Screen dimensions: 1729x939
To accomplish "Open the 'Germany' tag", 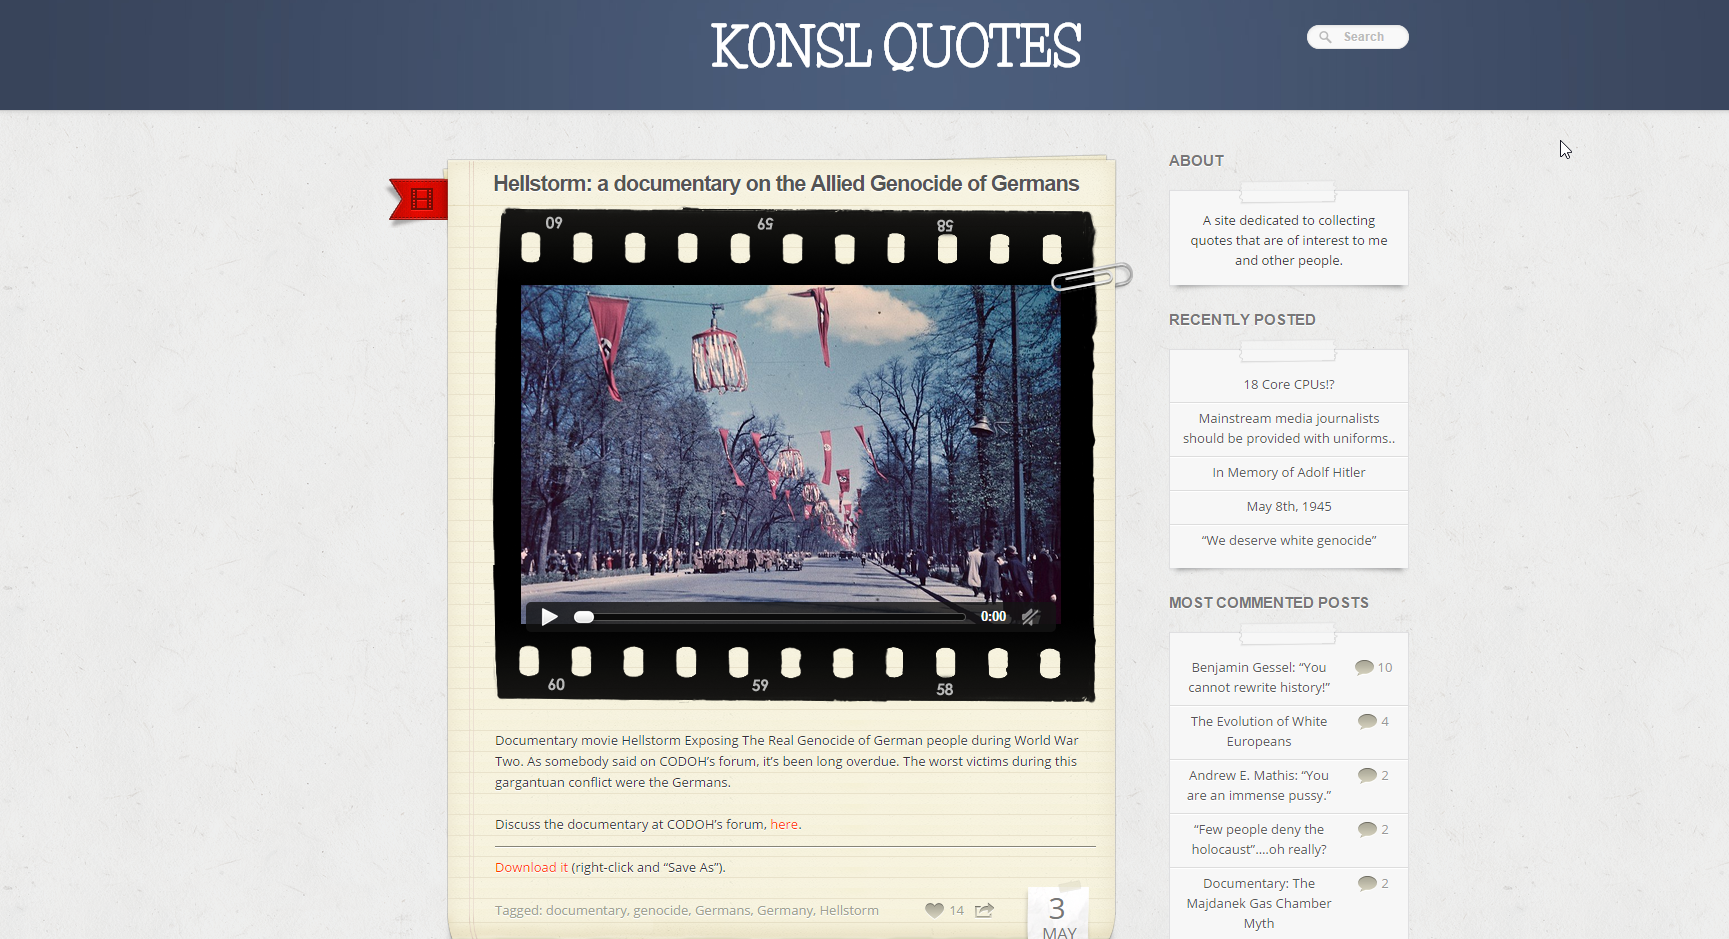I will 785,910.
